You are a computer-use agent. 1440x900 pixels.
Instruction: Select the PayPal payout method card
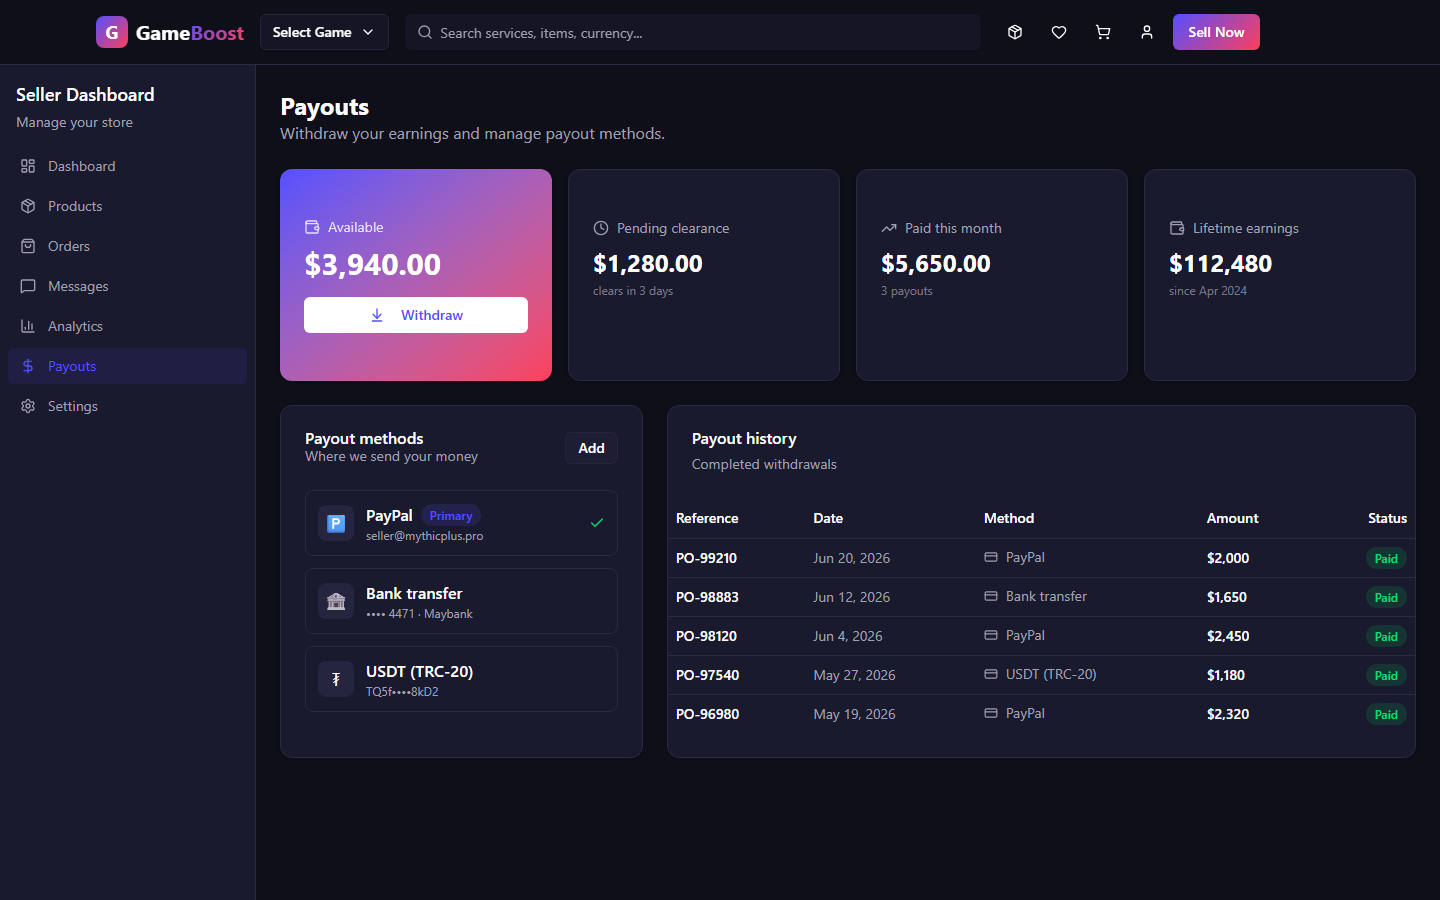(461, 523)
